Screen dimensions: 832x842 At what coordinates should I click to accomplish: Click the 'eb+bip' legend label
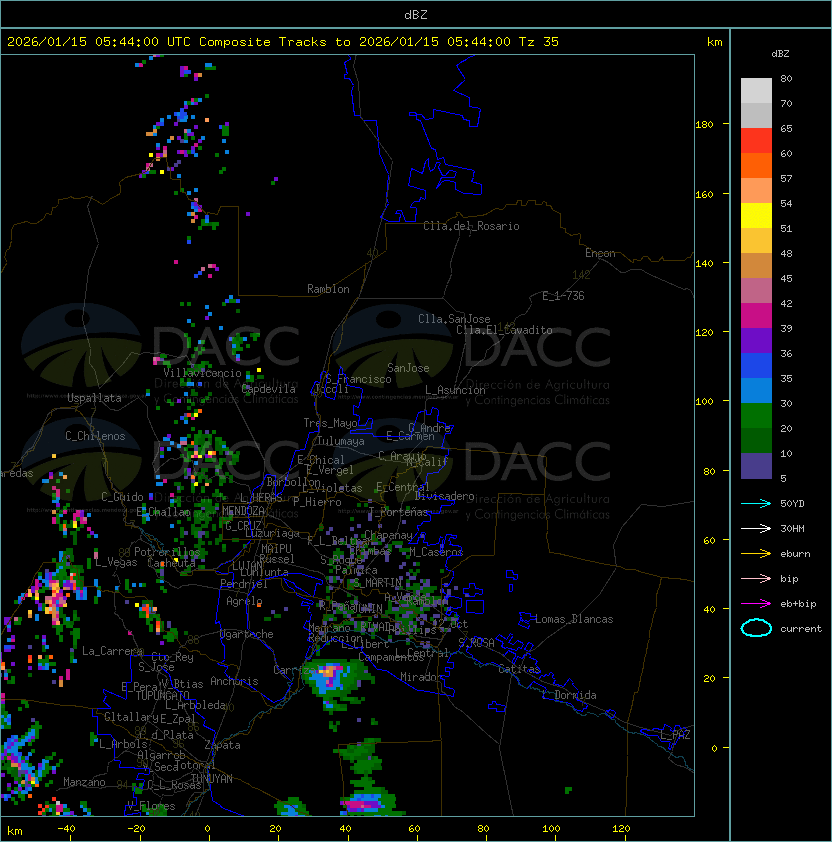pyautogui.click(x=798, y=604)
